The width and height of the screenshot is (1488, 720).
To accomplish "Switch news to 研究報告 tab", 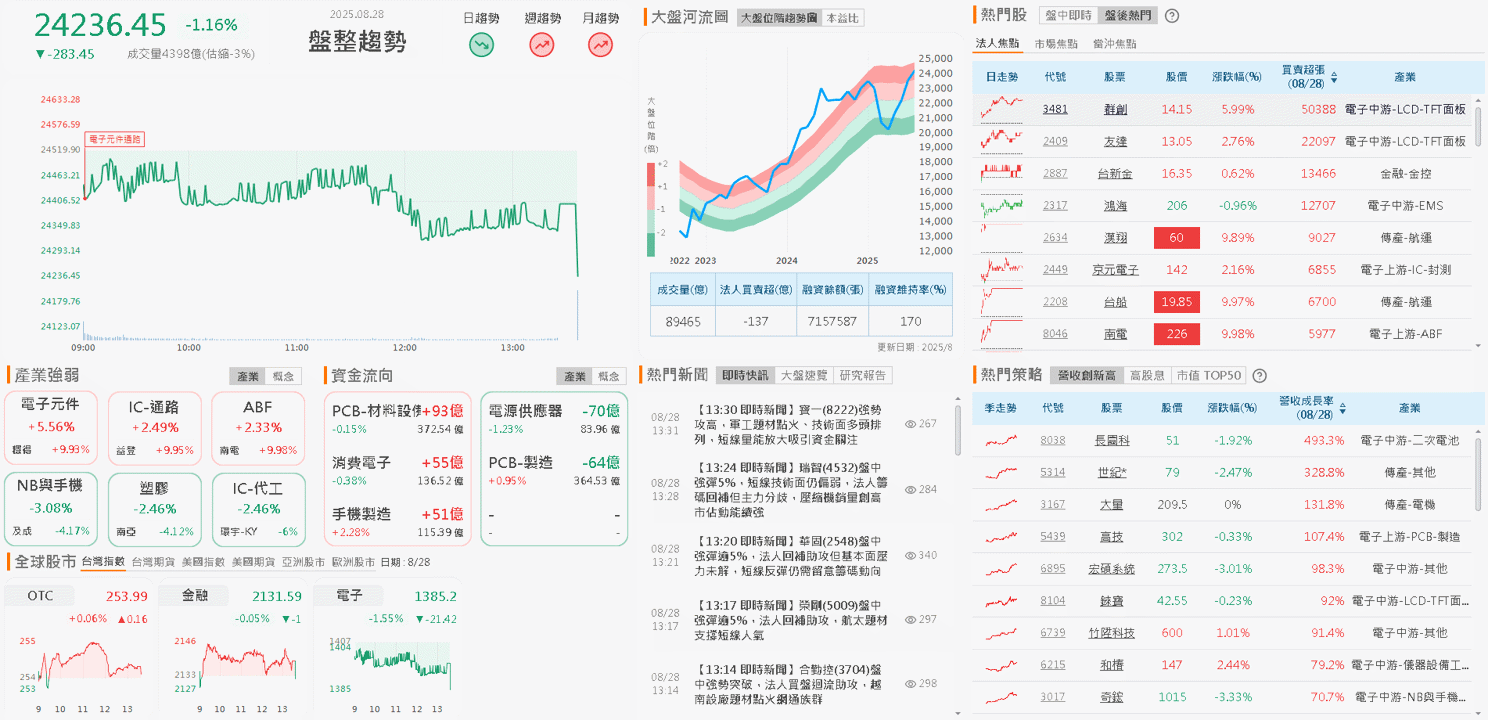I will pos(863,375).
